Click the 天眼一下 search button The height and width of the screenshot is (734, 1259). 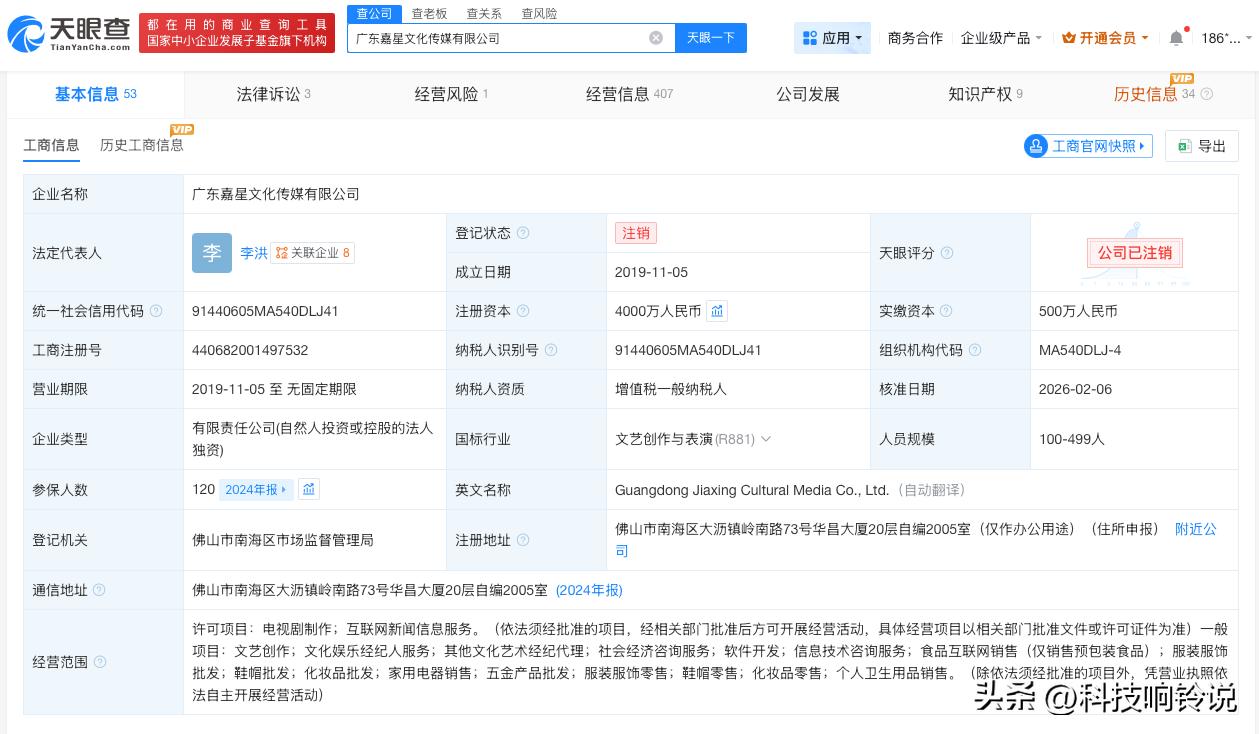point(711,38)
